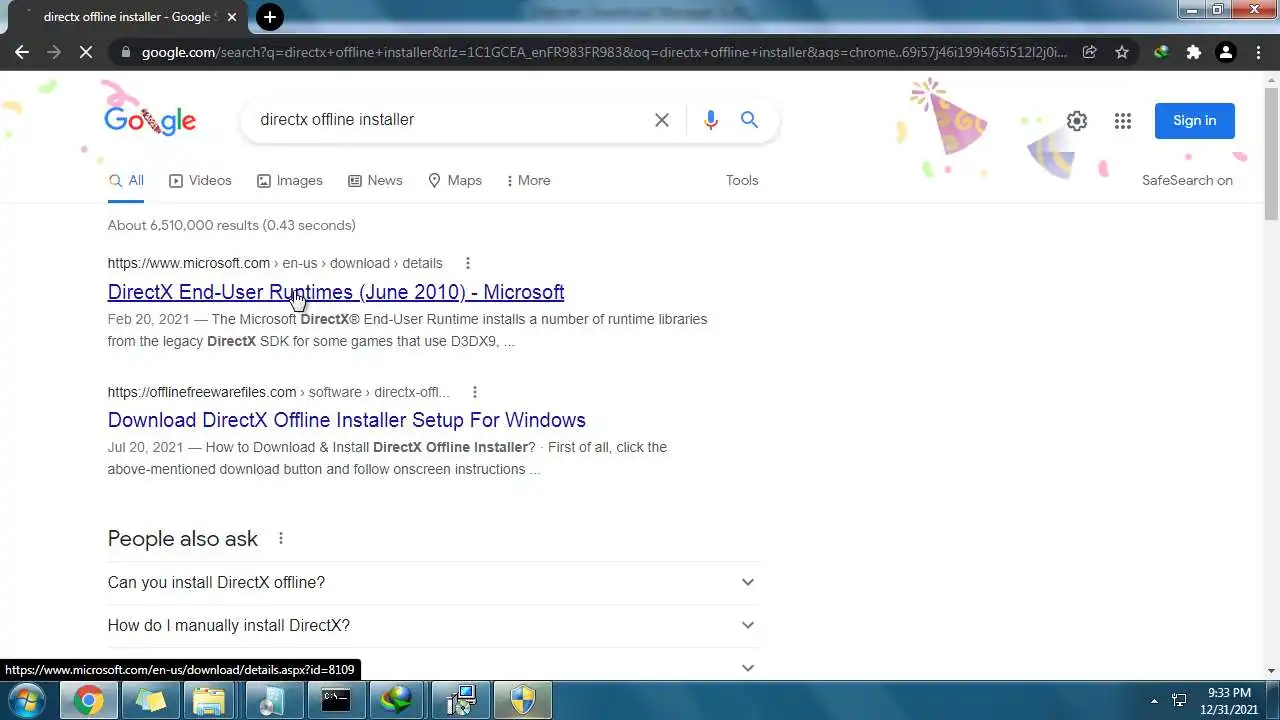Open Command Prompt from the taskbar
Image resolution: width=1280 pixels, height=720 pixels.
click(x=336, y=701)
